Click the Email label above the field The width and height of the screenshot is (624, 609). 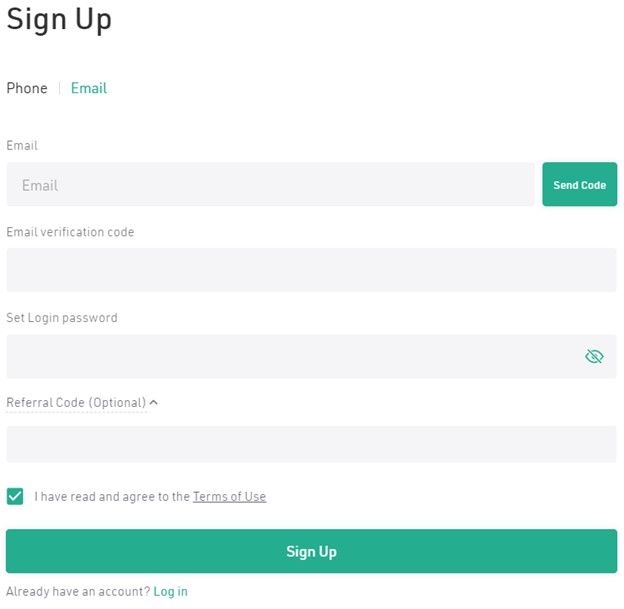(x=22, y=145)
